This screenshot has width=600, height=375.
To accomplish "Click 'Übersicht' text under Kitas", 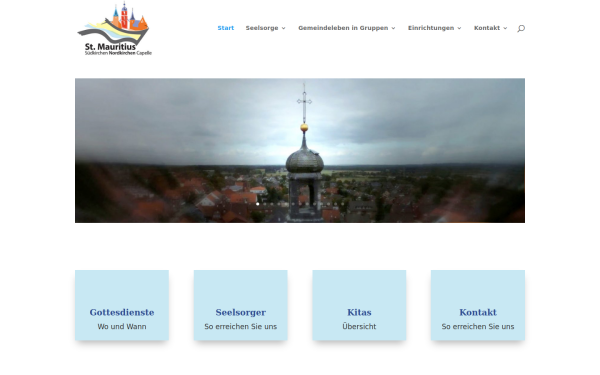I will point(359,326).
